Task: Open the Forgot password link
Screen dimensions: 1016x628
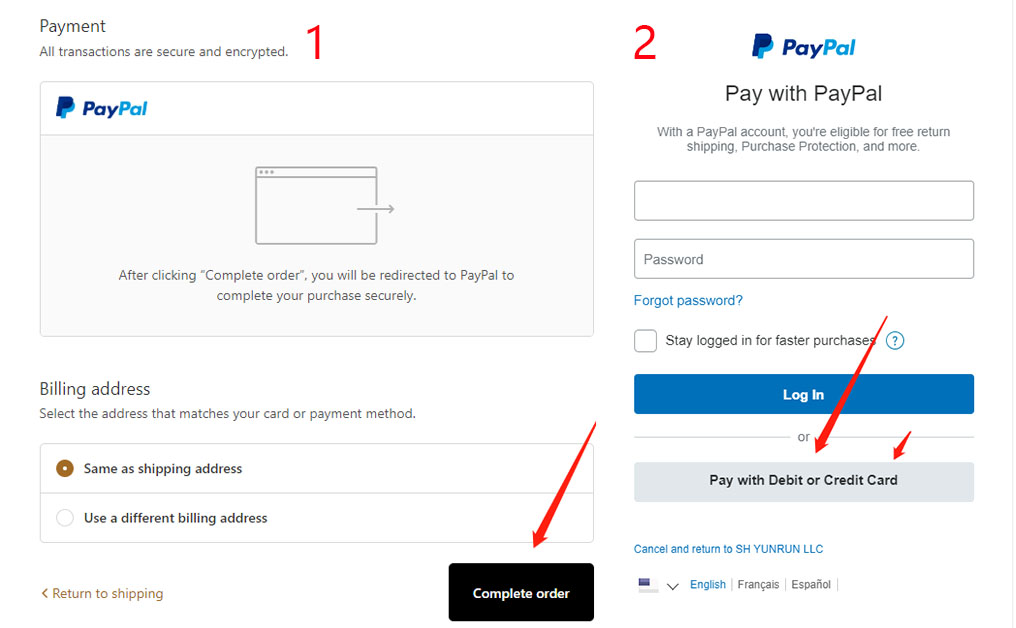Action: pyautogui.click(x=688, y=300)
